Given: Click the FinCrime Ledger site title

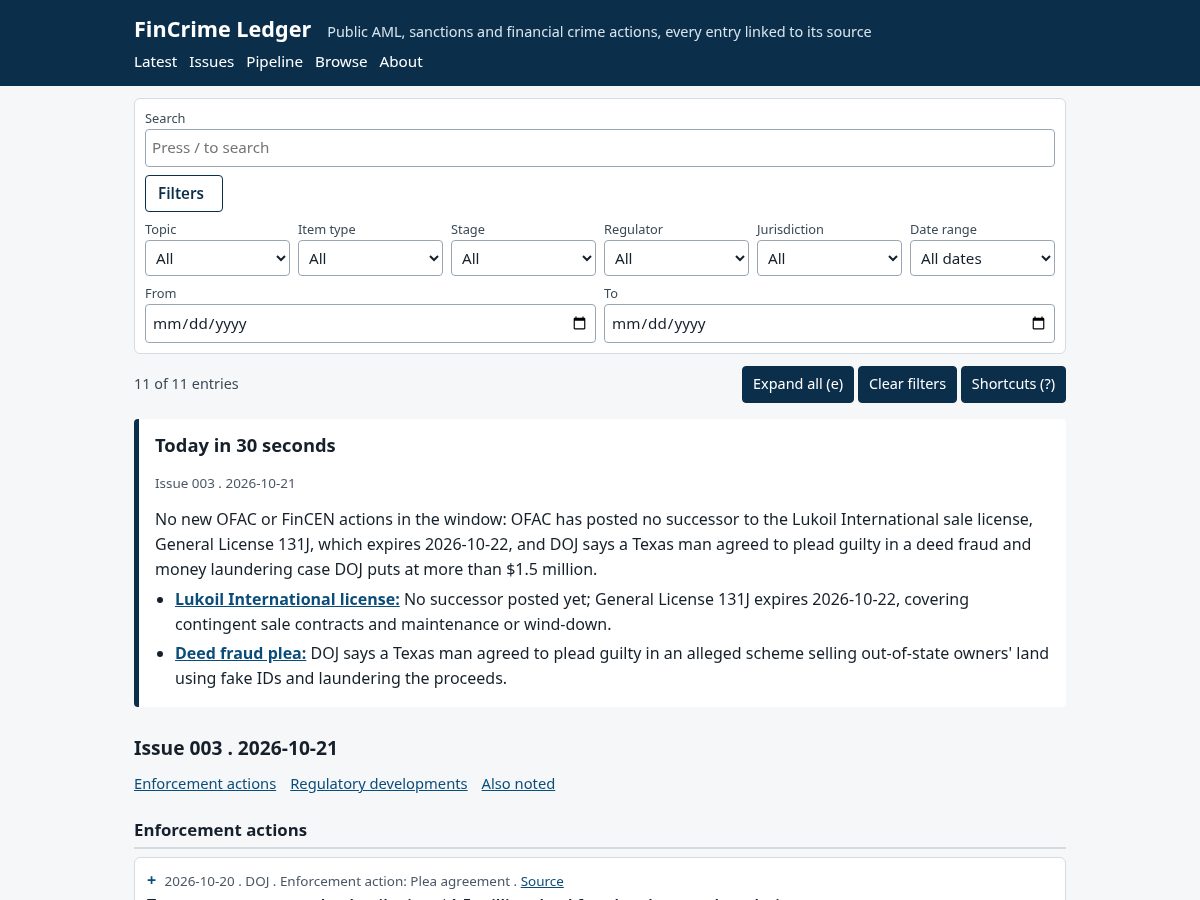Looking at the screenshot, I should [x=222, y=30].
